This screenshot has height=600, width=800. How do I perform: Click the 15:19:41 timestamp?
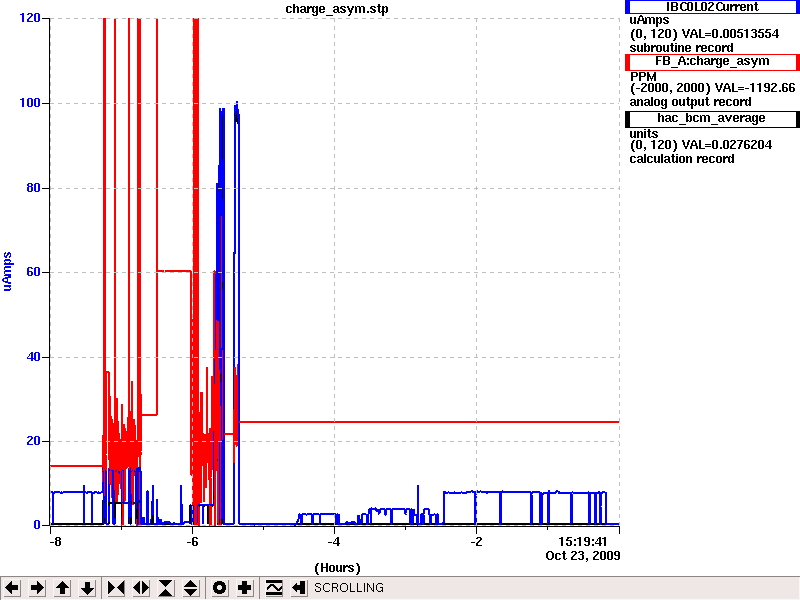(x=582, y=542)
